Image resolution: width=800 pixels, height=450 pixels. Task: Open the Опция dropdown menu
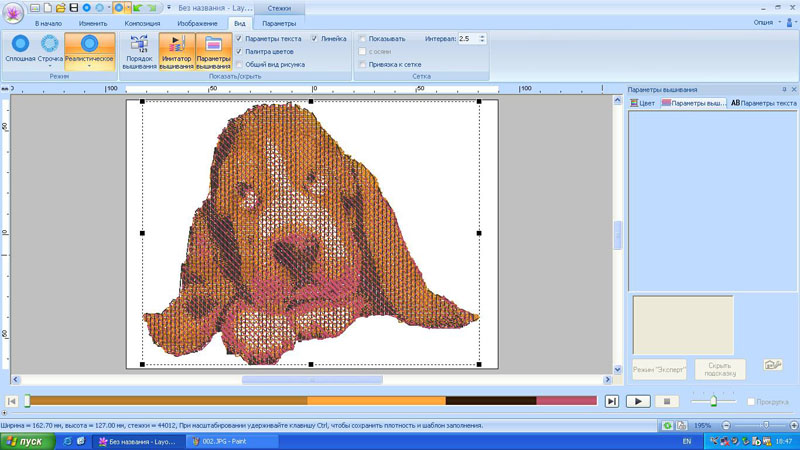766,22
